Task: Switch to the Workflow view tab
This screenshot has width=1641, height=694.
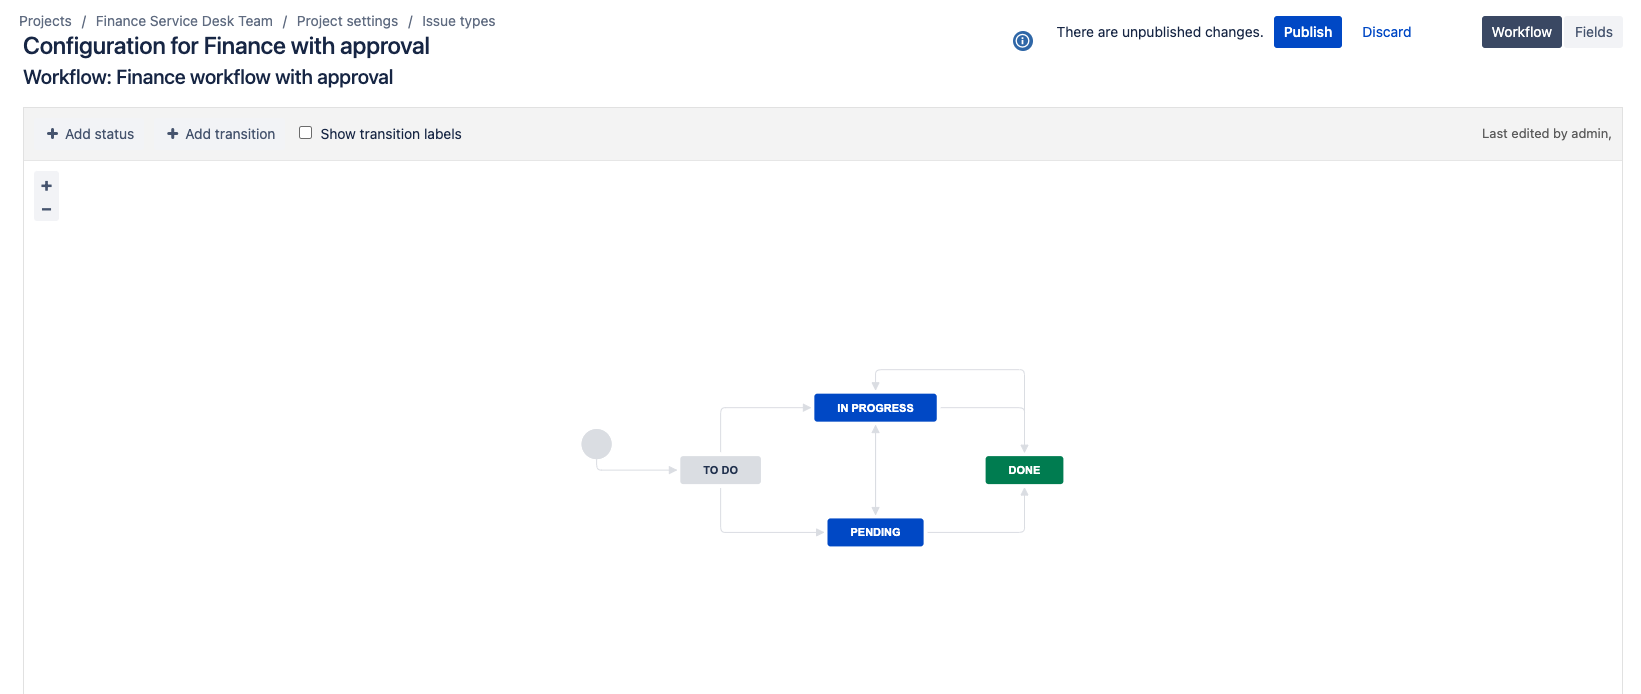Action: (1521, 32)
